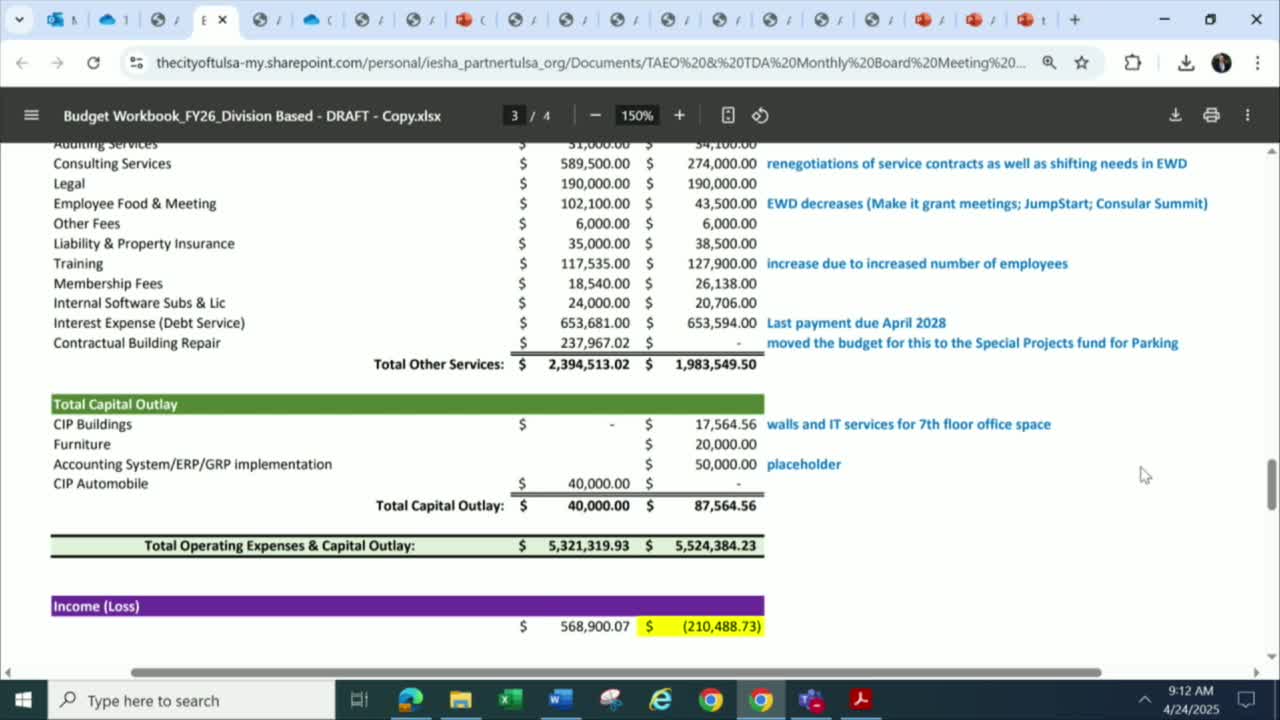
Task: Print the budget workbook document
Action: point(1211,115)
